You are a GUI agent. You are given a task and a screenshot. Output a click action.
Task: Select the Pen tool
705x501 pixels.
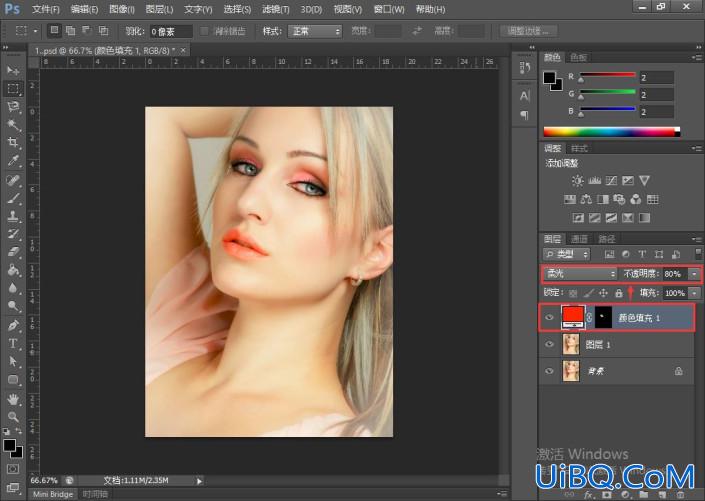click(13, 325)
